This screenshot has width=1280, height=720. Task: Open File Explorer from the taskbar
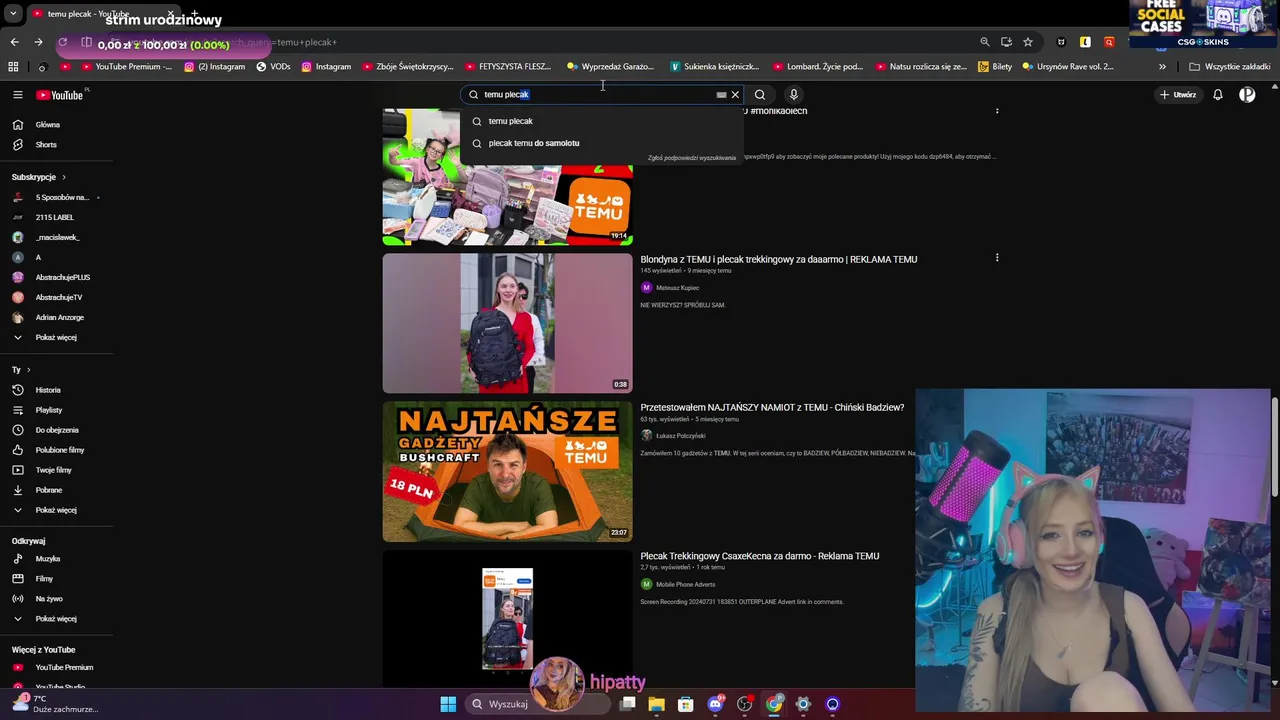[x=656, y=704]
